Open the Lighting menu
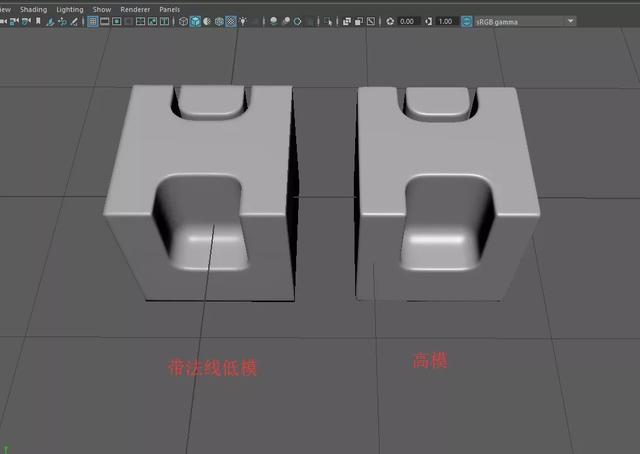 pos(70,9)
